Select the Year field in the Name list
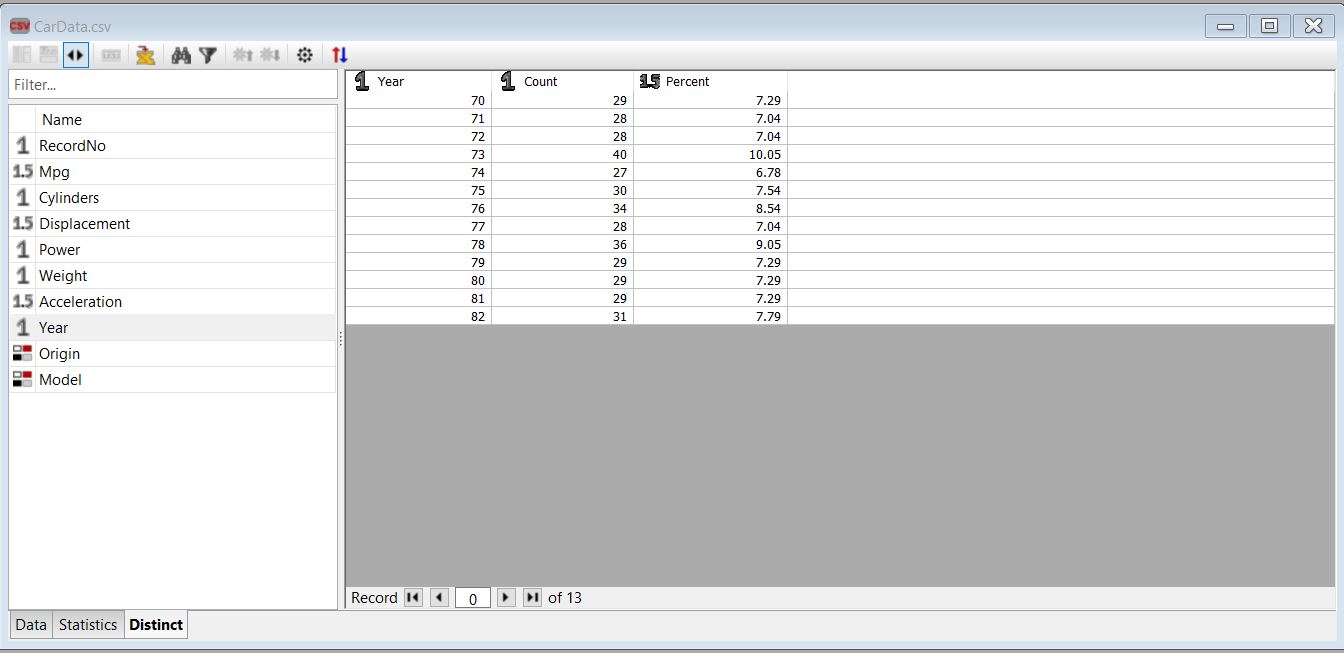The height and width of the screenshot is (653, 1344). click(x=53, y=327)
